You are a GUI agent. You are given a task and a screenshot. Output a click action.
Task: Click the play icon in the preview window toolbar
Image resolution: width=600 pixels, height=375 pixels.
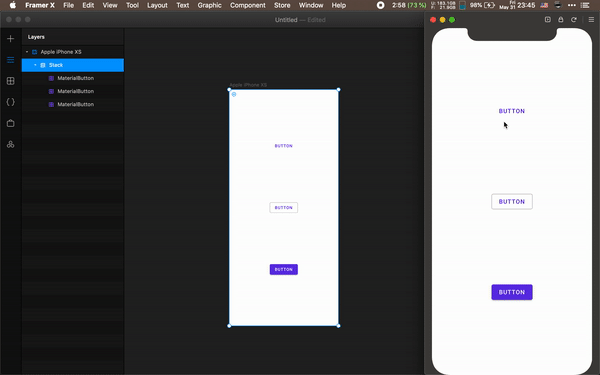(x=548, y=20)
